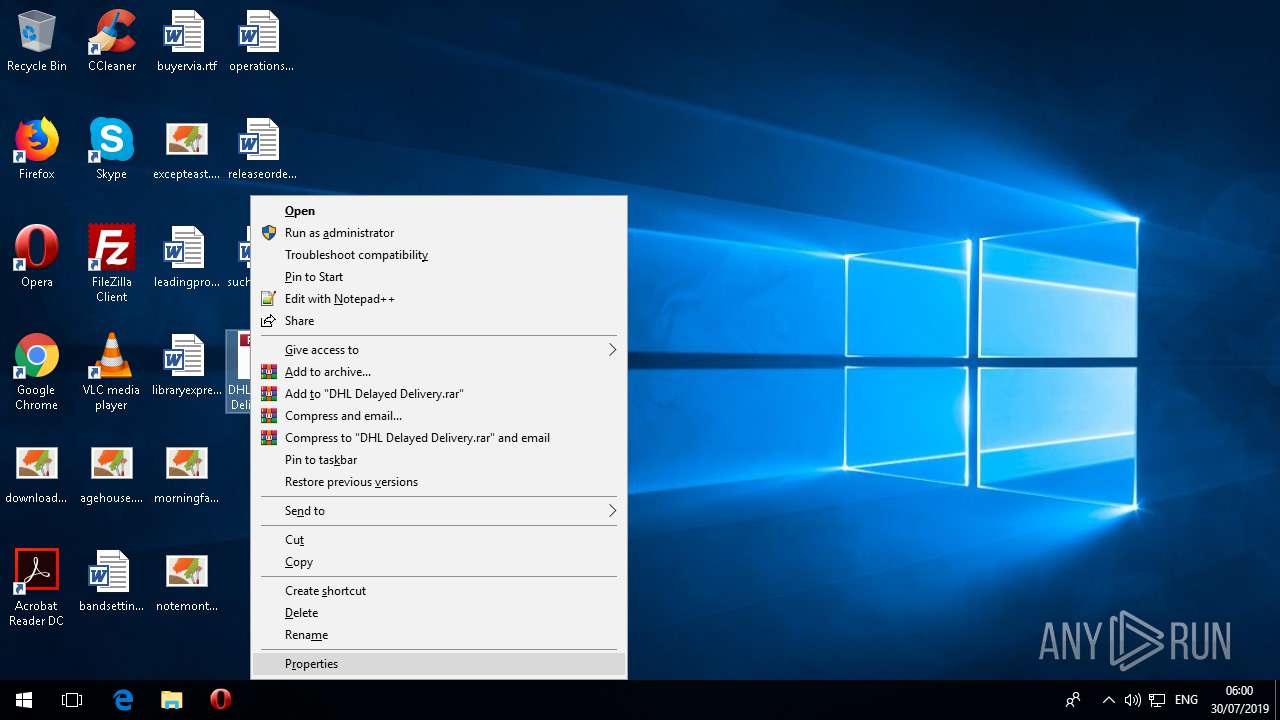This screenshot has height=720, width=1280.
Task: Open the clock and date flyout
Action: [1239, 700]
